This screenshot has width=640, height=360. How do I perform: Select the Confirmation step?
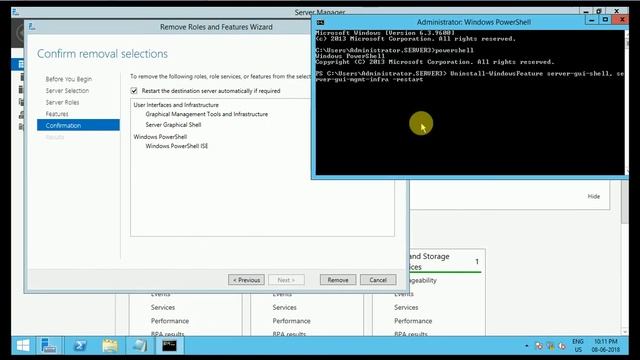point(78,125)
